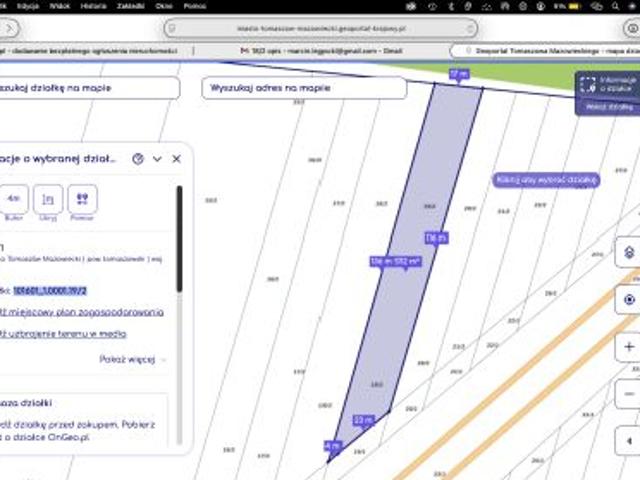Click the Bufor tool icon

click(x=13, y=199)
